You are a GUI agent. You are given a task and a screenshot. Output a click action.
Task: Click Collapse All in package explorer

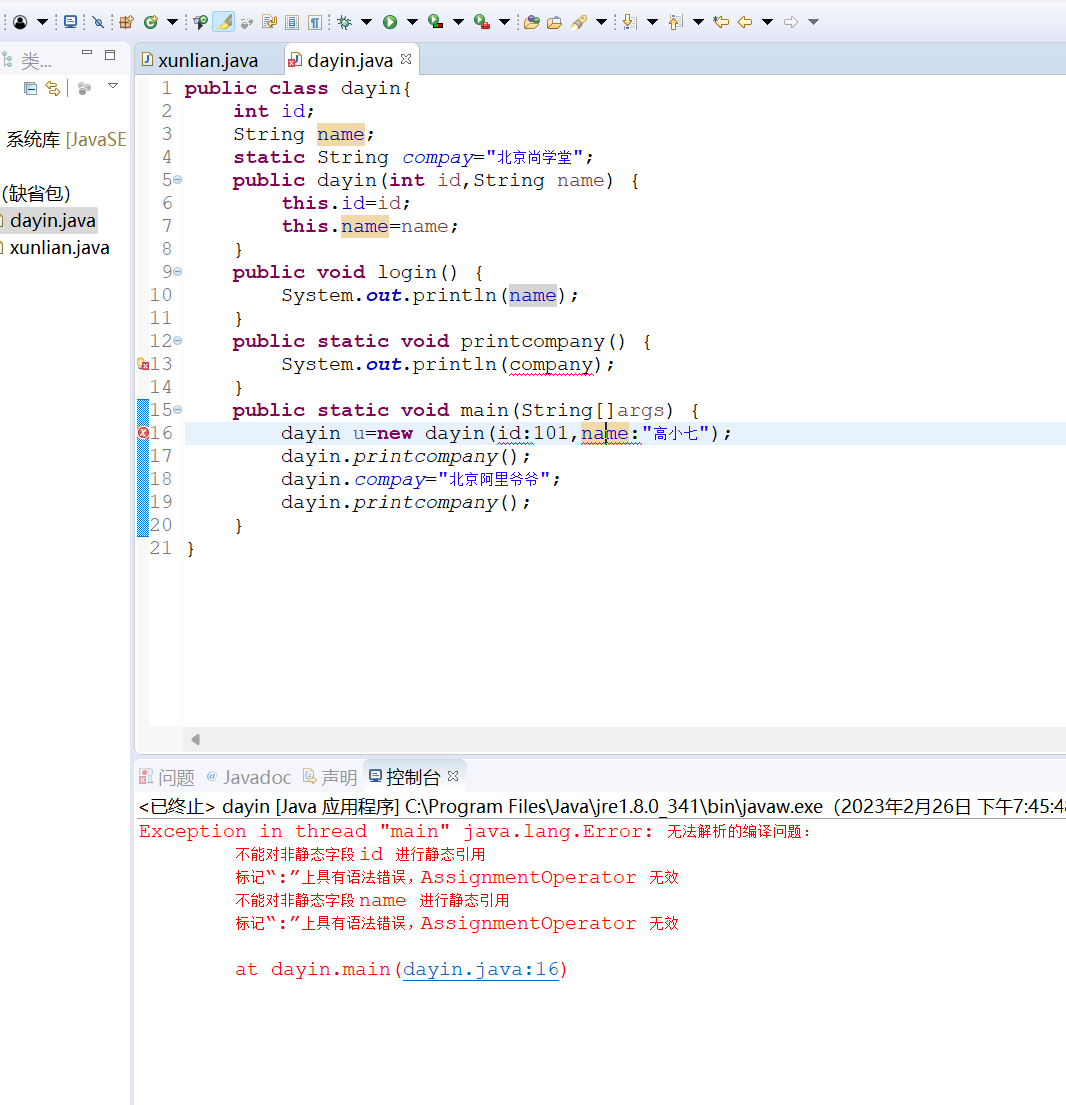(30, 88)
